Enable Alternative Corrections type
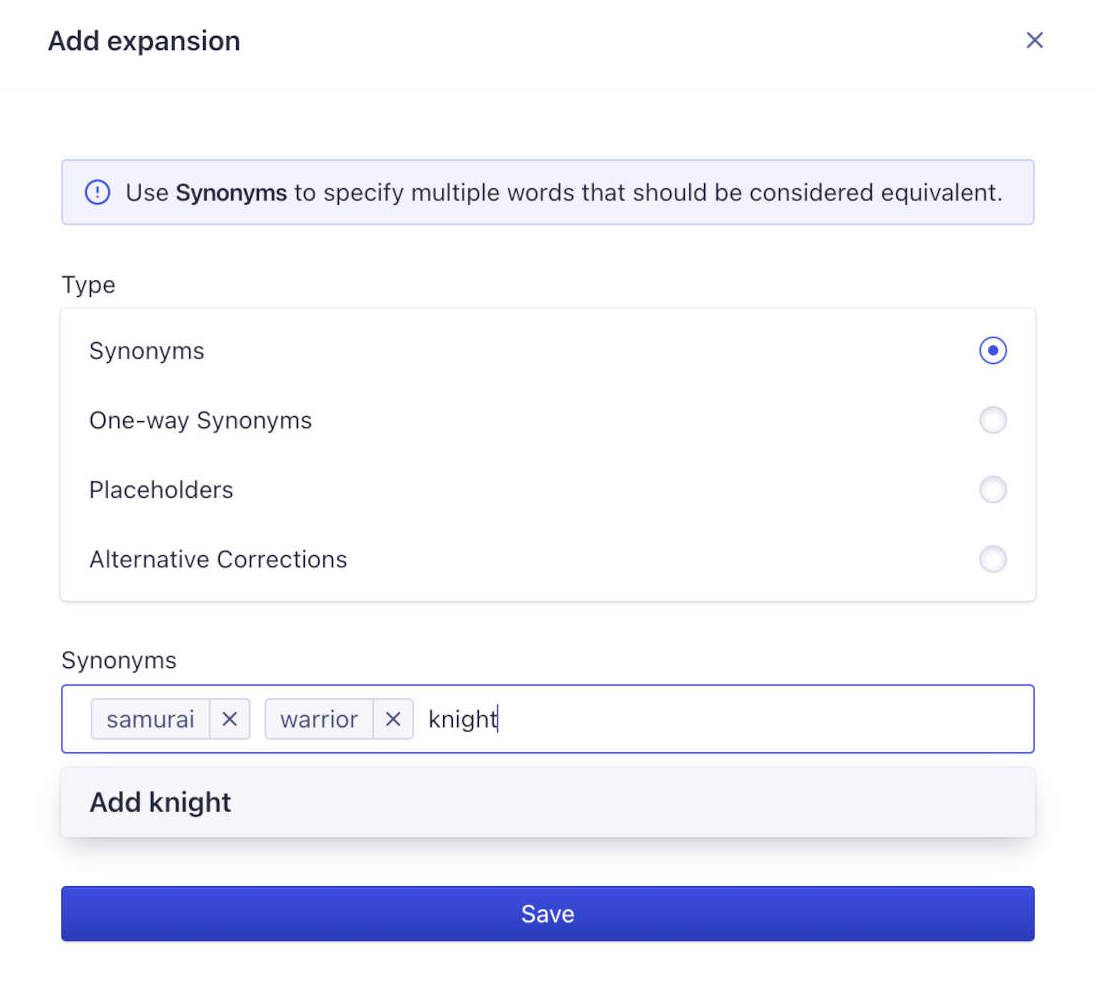The width and height of the screenshot is (1097, 1003). (x=992, y=559)
